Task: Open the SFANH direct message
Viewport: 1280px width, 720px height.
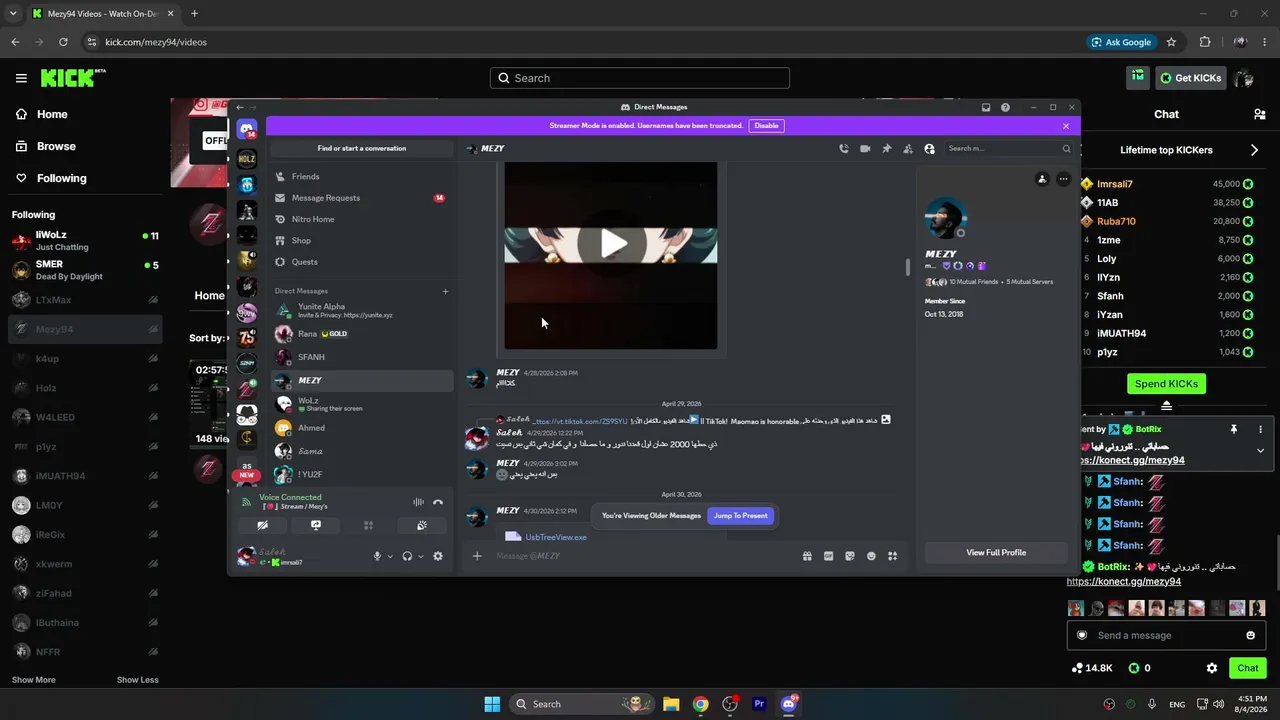Action: [360, 357]
